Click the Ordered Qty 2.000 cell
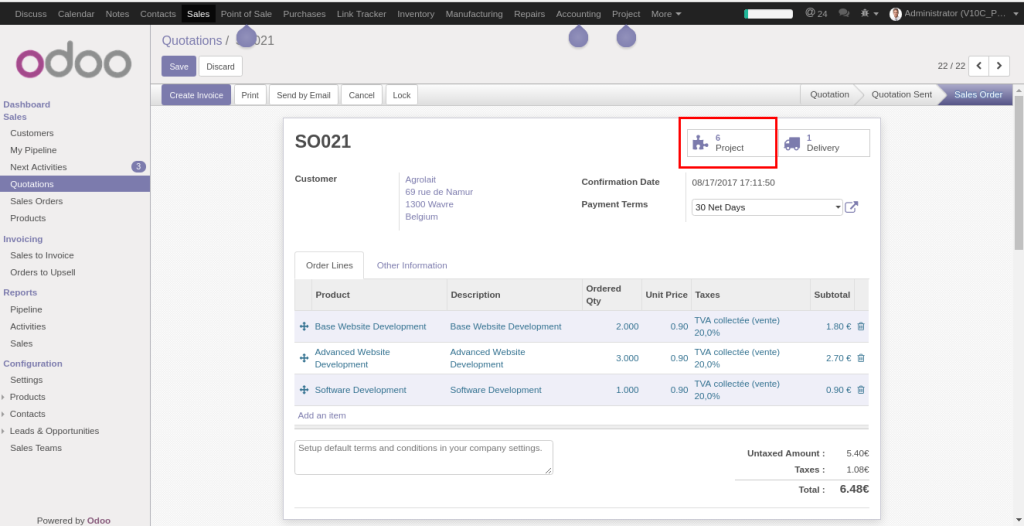The image size is (1024, 526). click(611, 327)
